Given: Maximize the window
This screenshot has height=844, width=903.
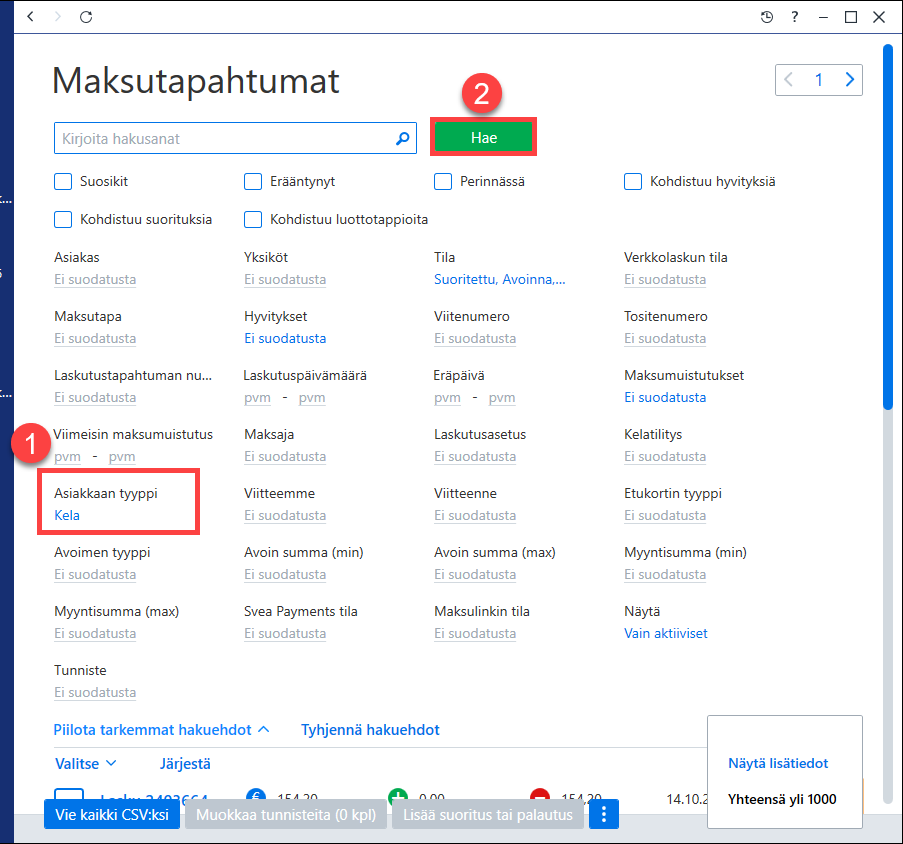Looking at the screenshot, I should click(851, 17).
